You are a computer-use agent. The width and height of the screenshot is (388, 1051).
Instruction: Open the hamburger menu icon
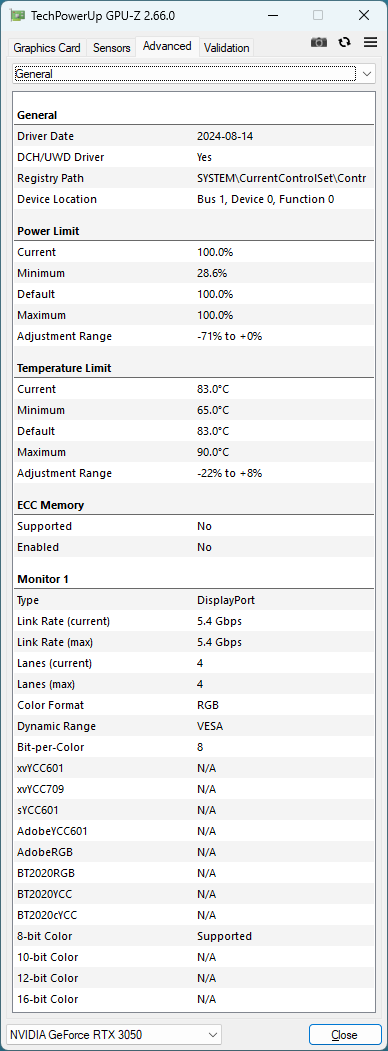point(370,42)
